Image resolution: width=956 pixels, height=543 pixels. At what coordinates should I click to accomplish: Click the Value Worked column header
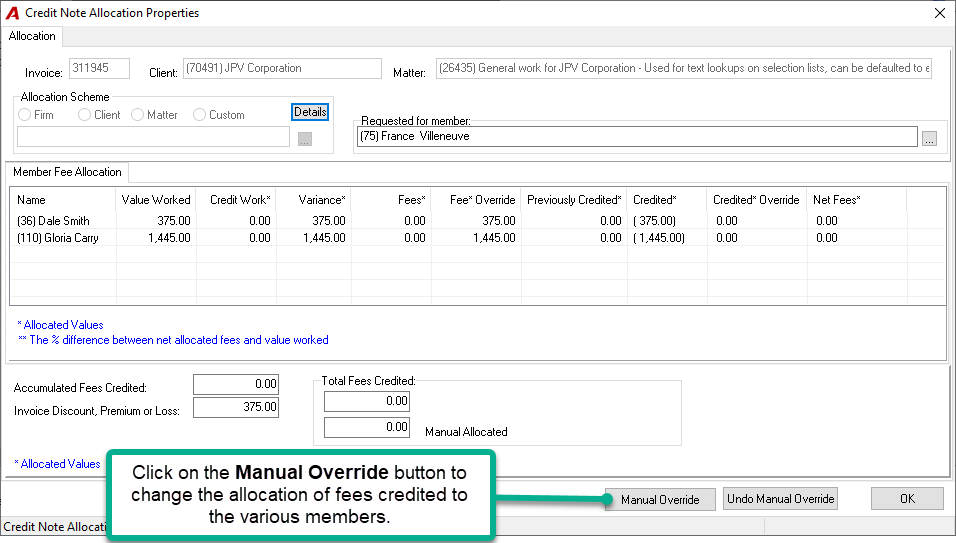click(x=155, y=200)
